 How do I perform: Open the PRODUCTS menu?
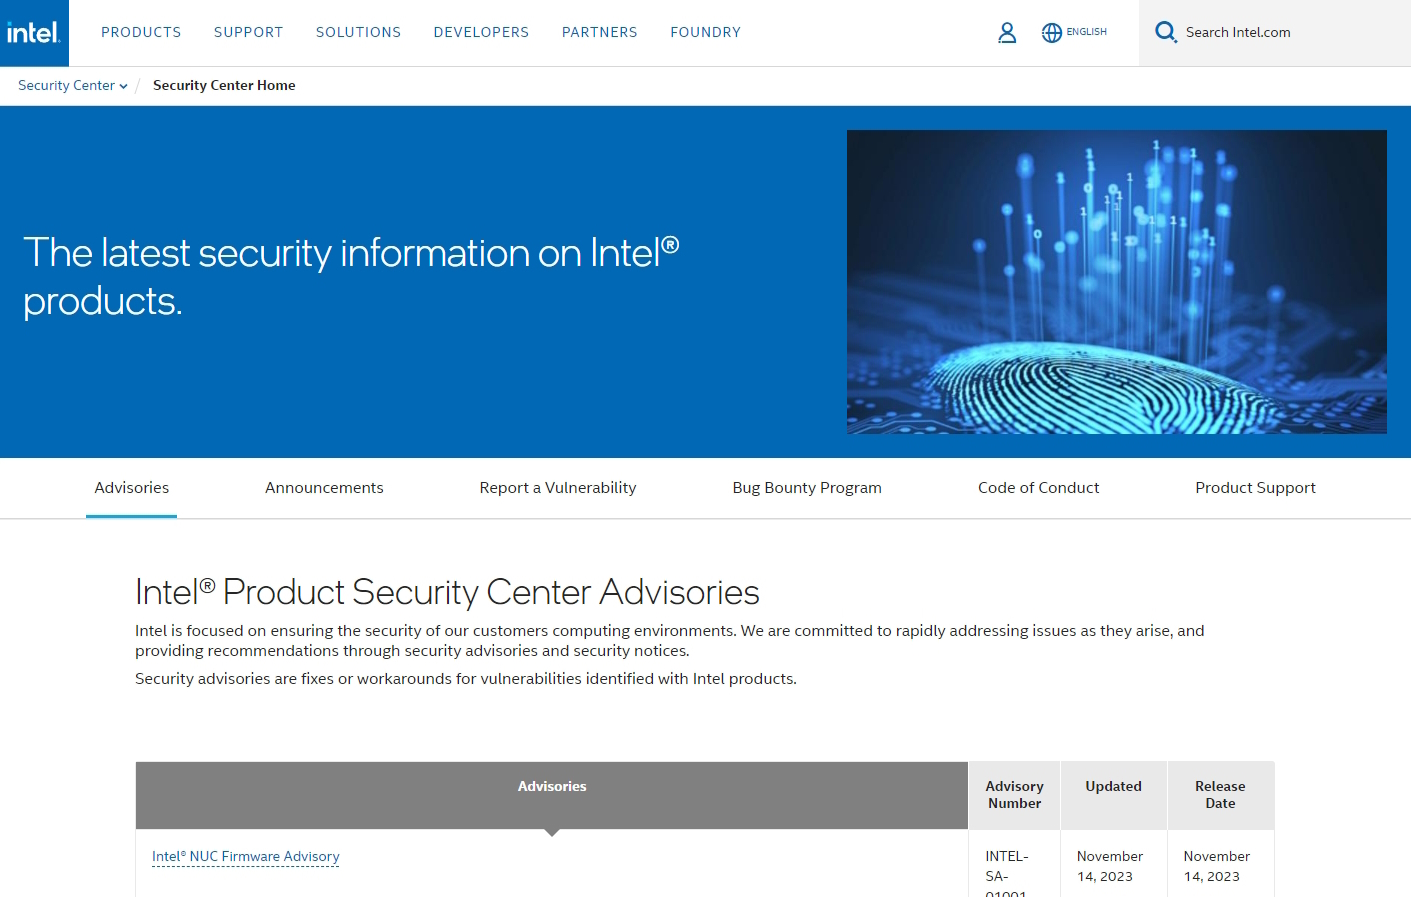(x=141, y=32)
